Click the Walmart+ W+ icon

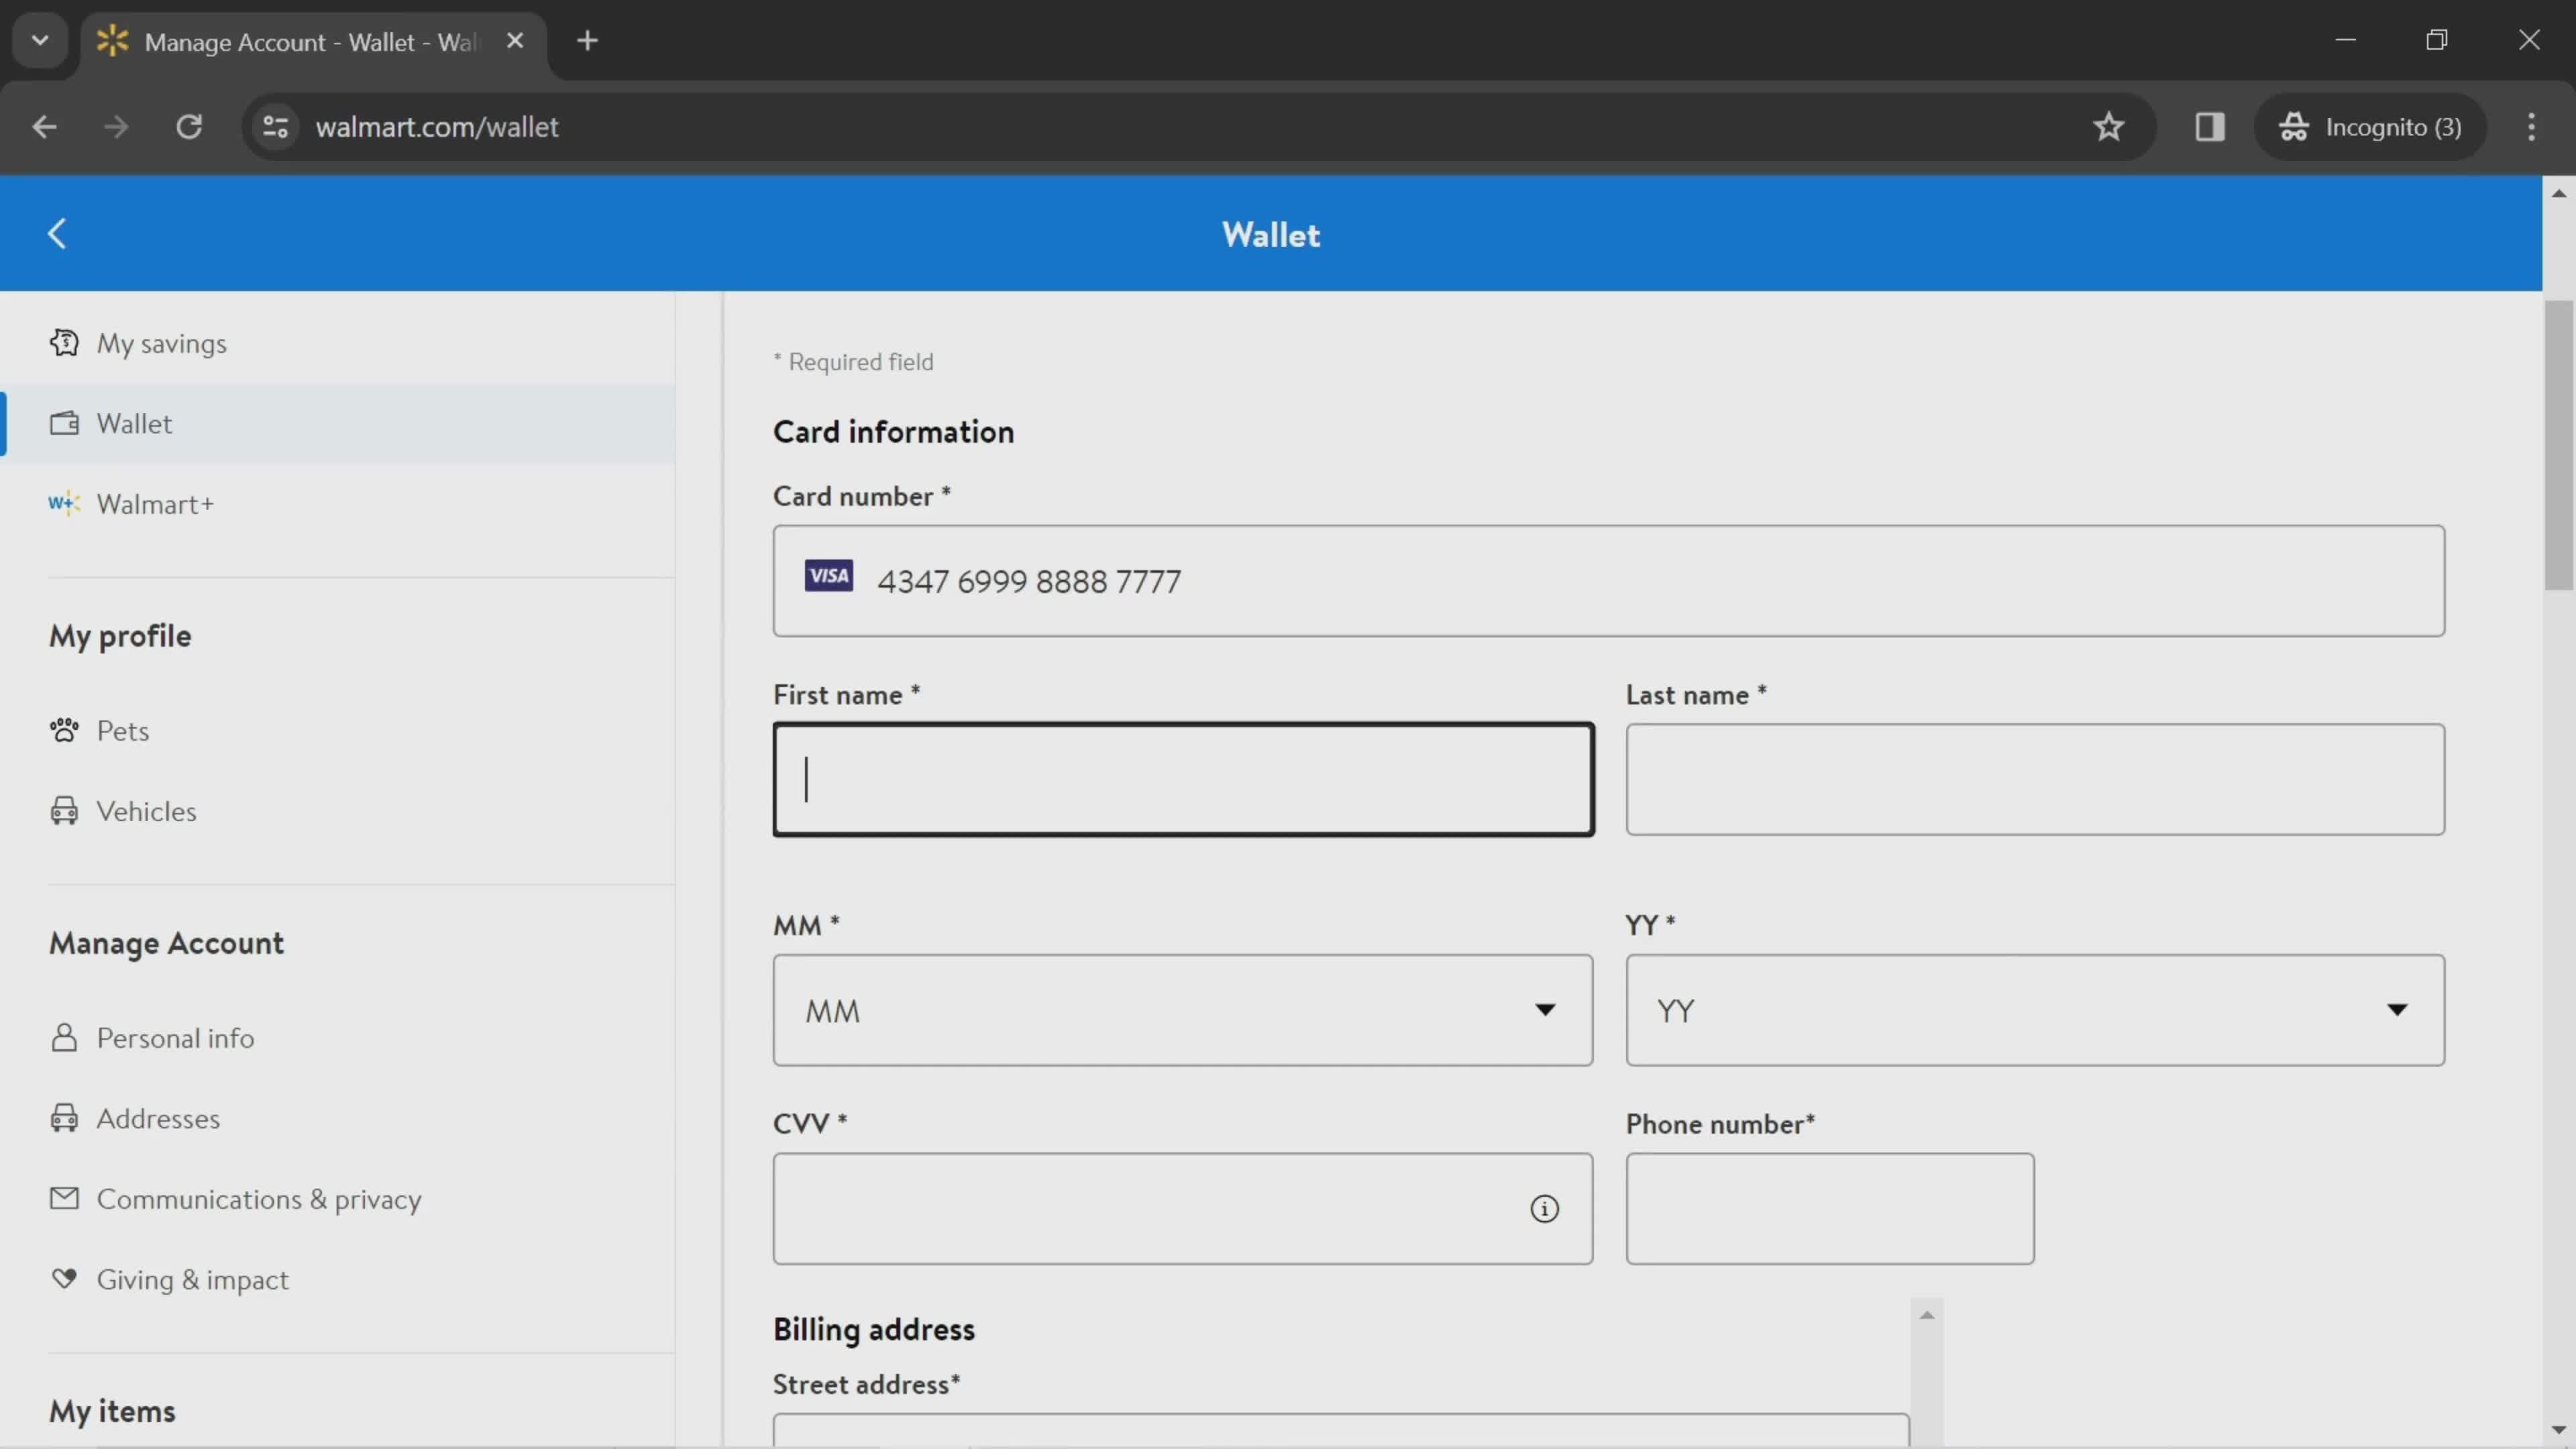[64, 503]
